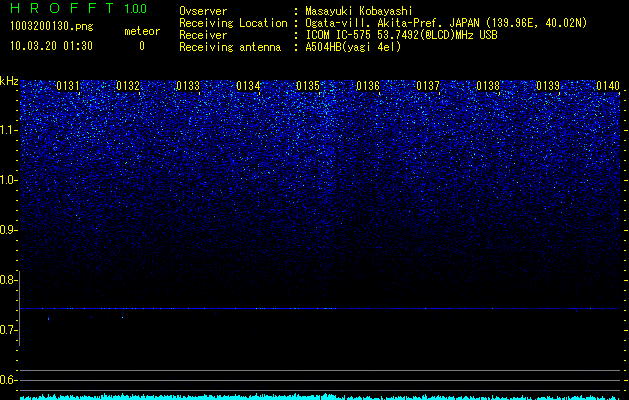Select the observer name Masayuki Kobayashi
Image resolution: width=629 pixels, height=400 pixels.
(x=359, y=11)
